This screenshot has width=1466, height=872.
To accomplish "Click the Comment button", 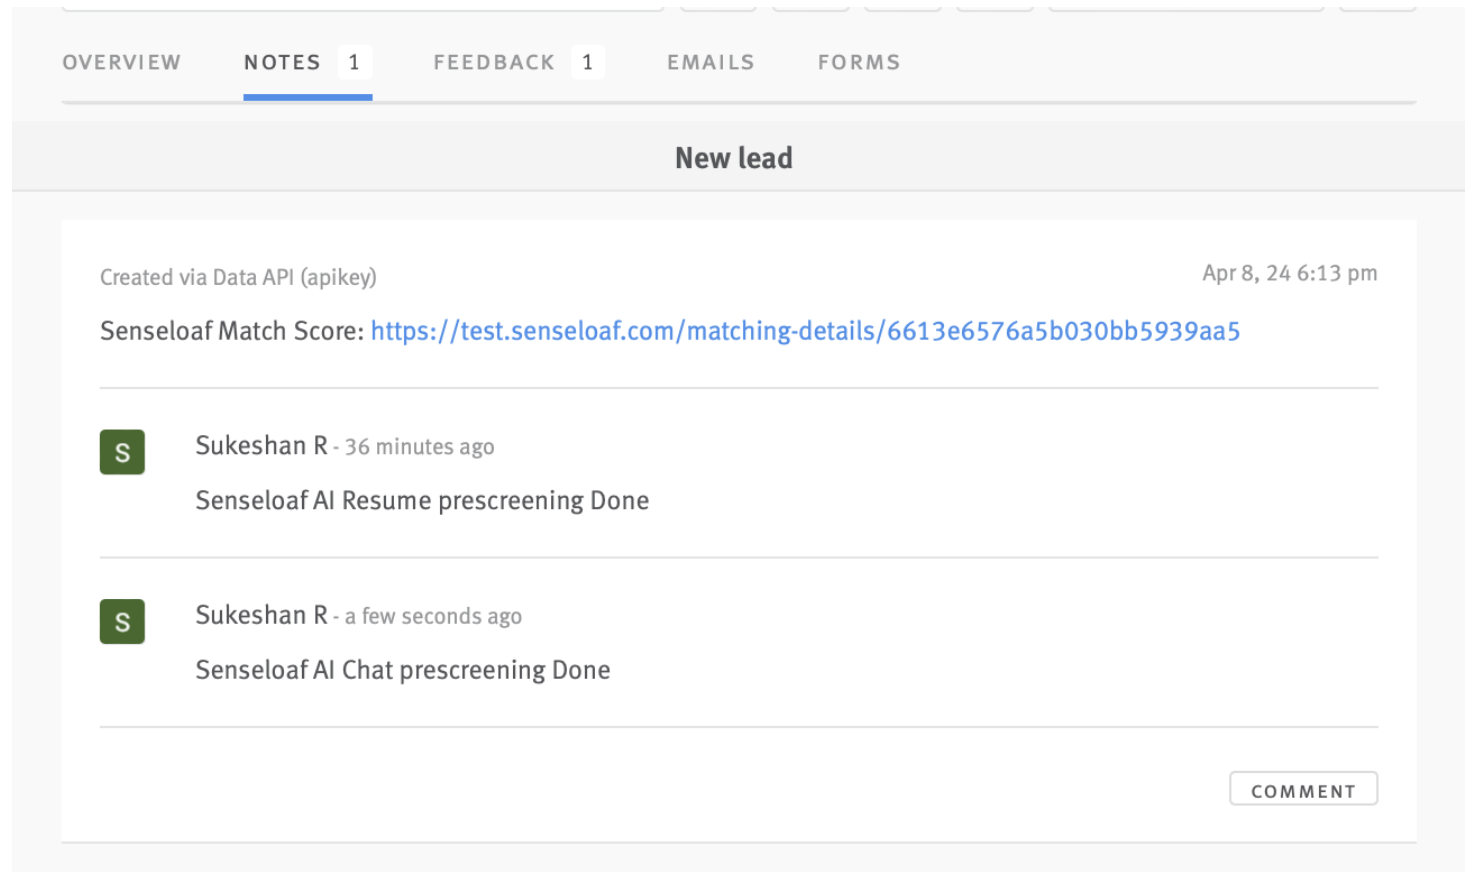I will tap(1303, 789).
